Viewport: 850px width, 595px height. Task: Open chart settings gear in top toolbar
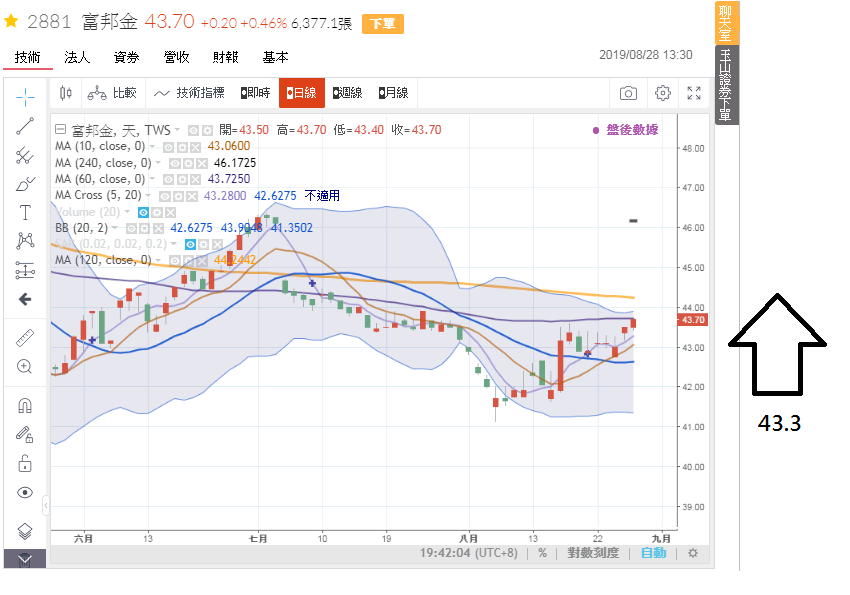(x=662, y=93)
